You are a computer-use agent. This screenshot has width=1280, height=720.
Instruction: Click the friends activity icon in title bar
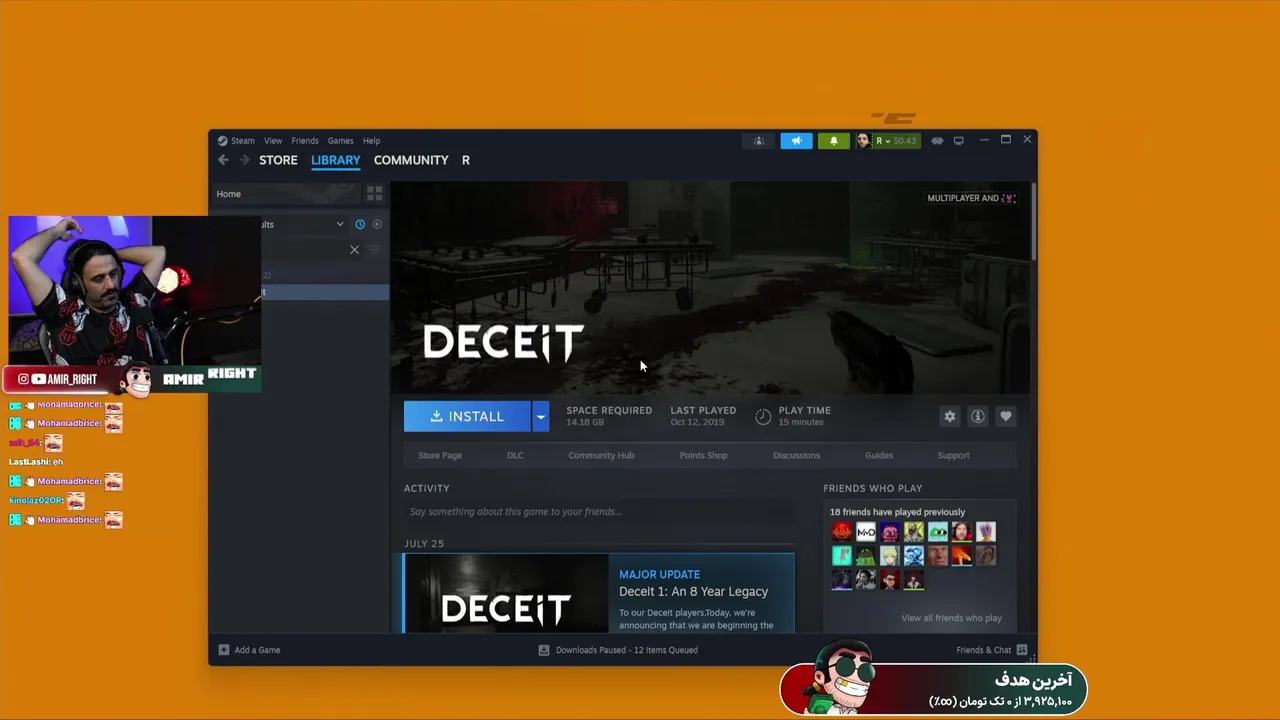[x=759, y=141]
